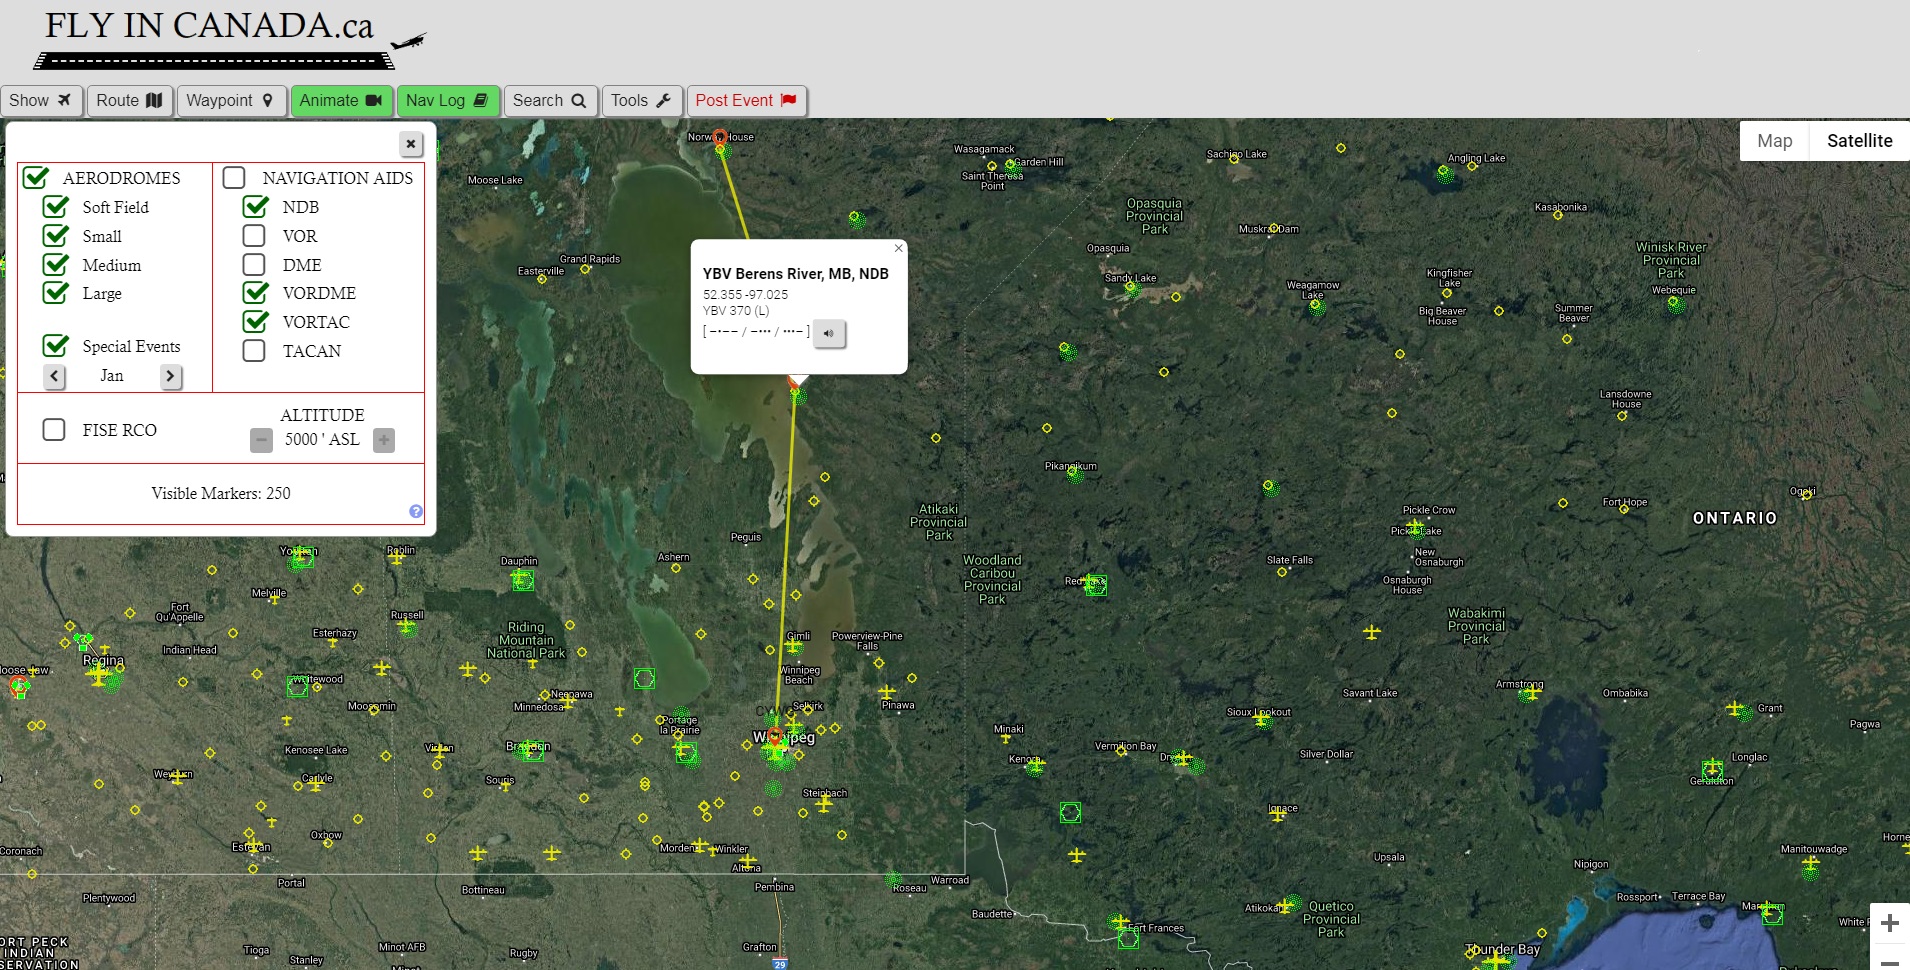Play the YBV morse code audio

point(829,333)
